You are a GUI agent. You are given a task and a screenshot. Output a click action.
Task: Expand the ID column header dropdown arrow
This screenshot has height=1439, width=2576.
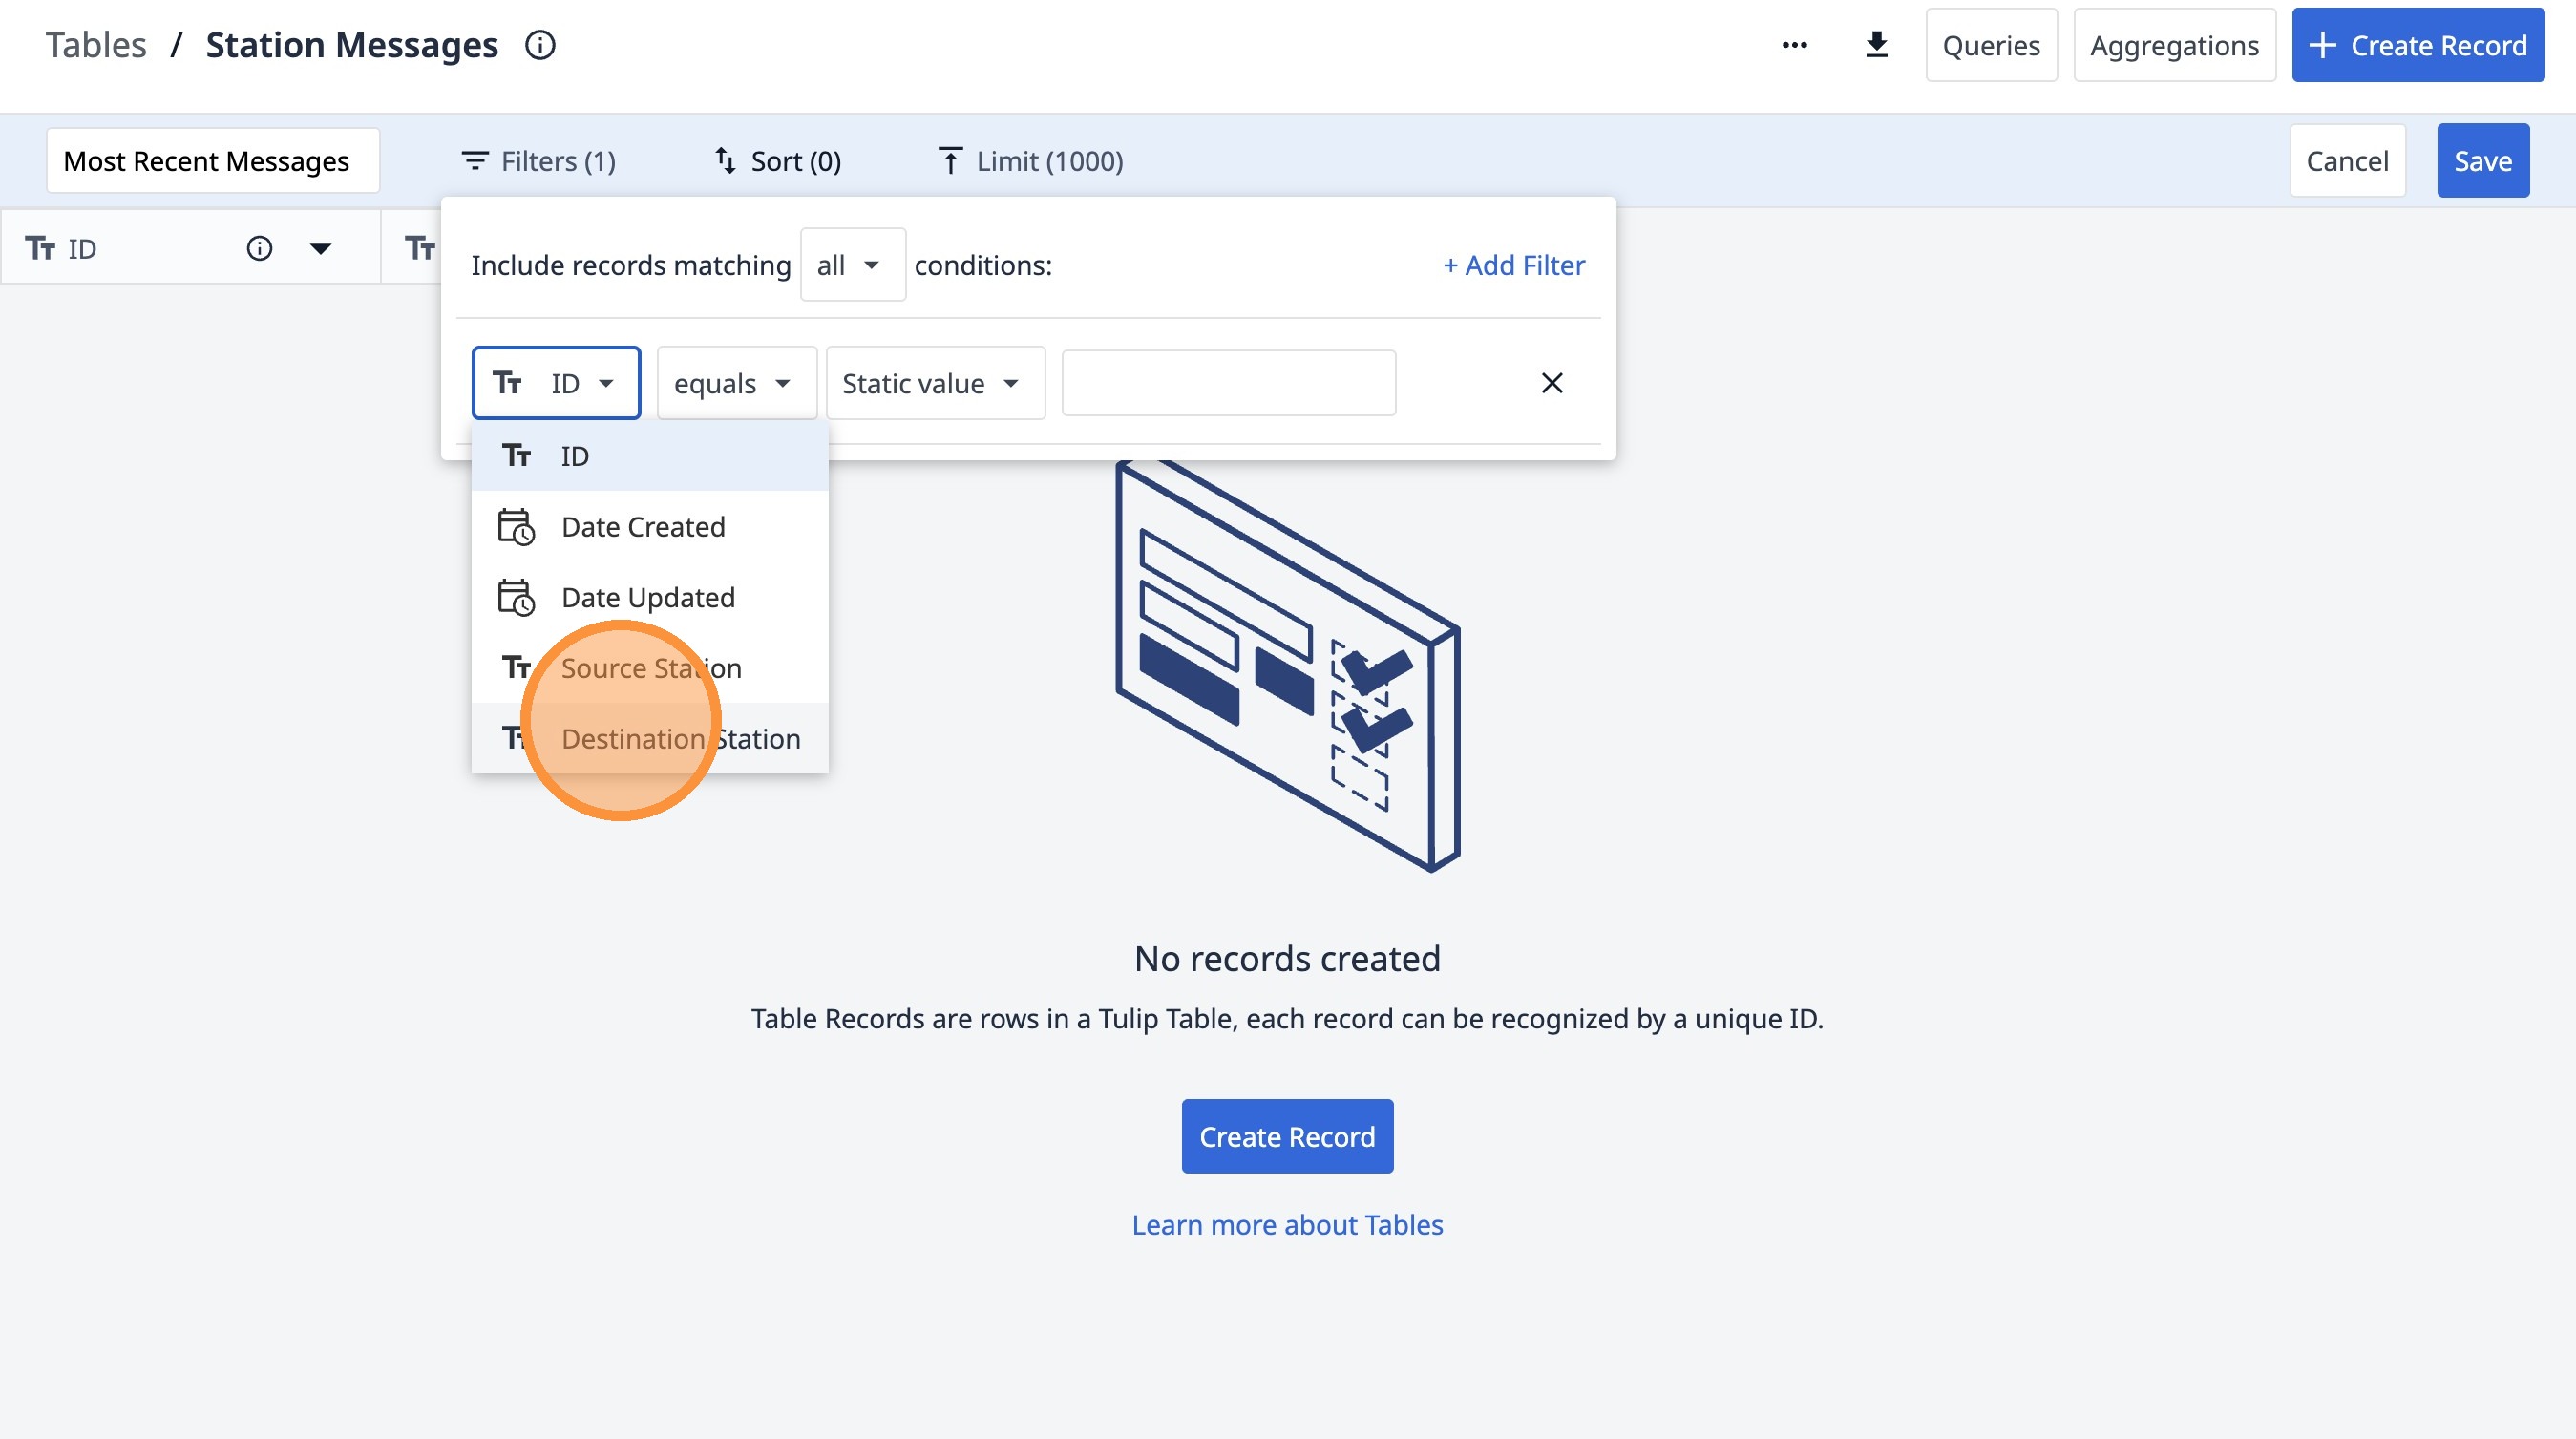click(x=320, y=248)
